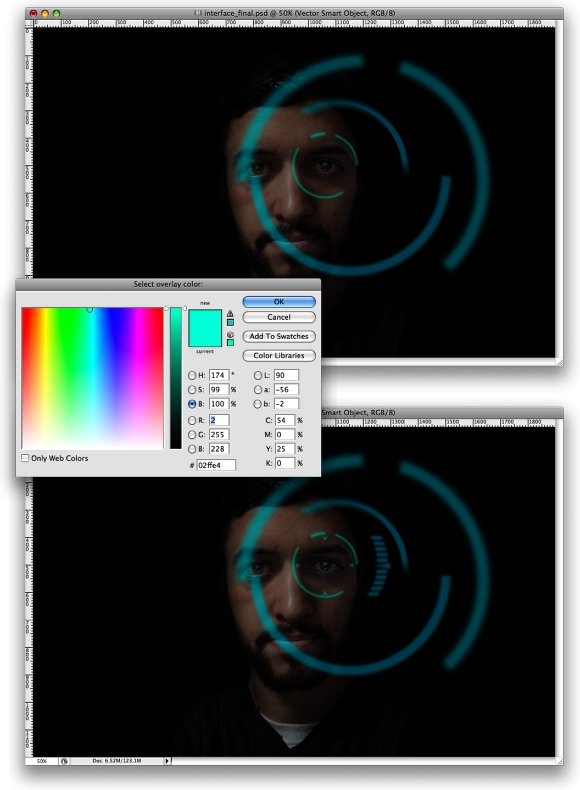Select the R red radio button
The width and height of the screenshot is (580, 790).
[192, 420]
